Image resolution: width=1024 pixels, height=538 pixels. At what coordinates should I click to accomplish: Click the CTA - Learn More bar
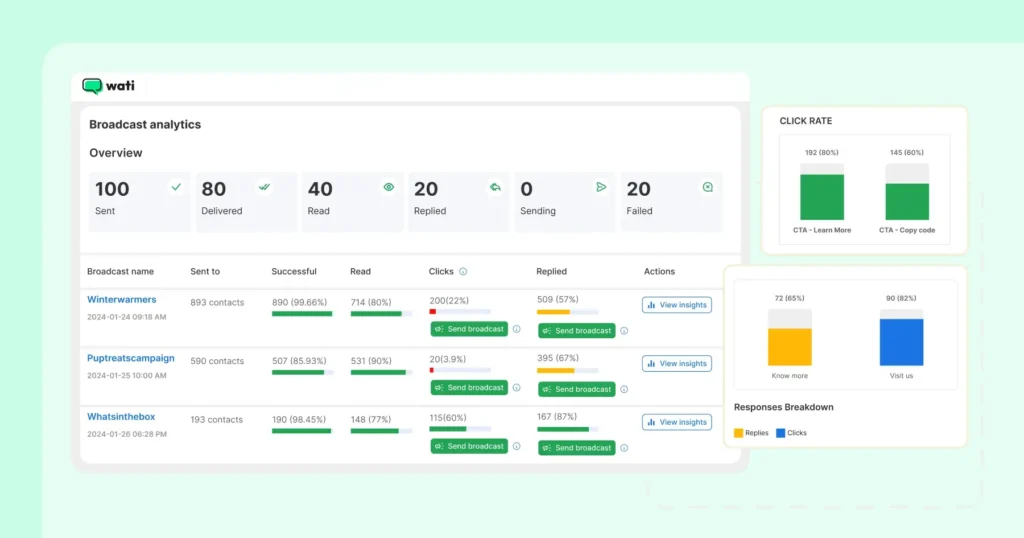(822, 197)
